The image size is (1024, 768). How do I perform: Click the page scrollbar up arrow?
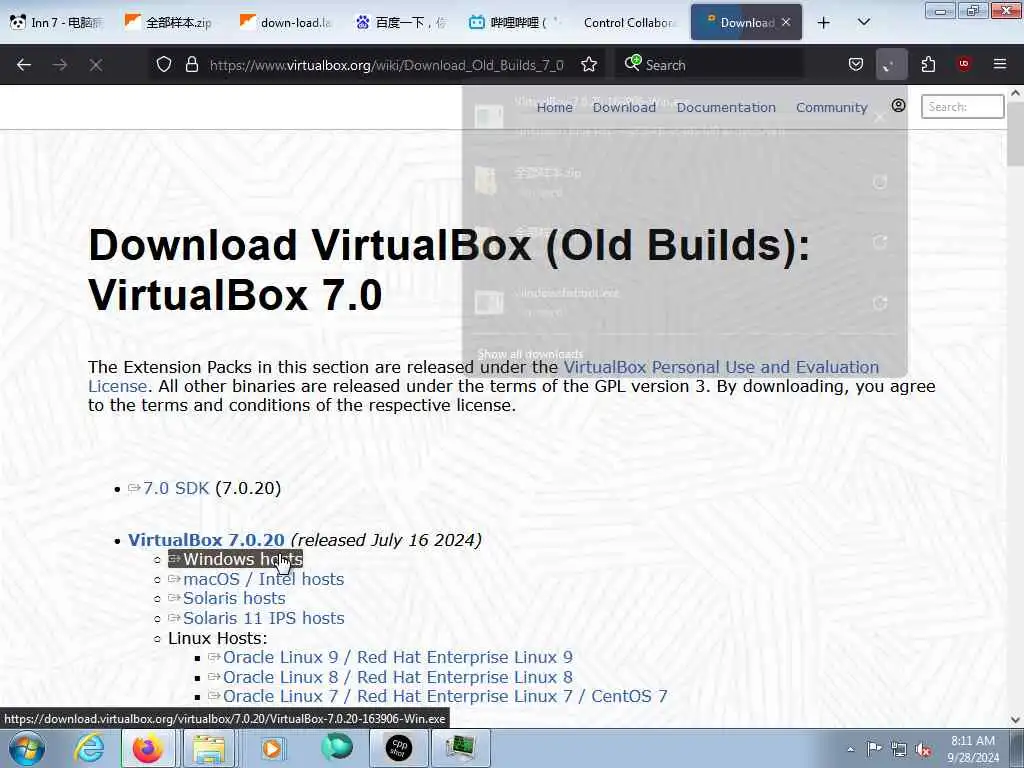point(1016,93)
